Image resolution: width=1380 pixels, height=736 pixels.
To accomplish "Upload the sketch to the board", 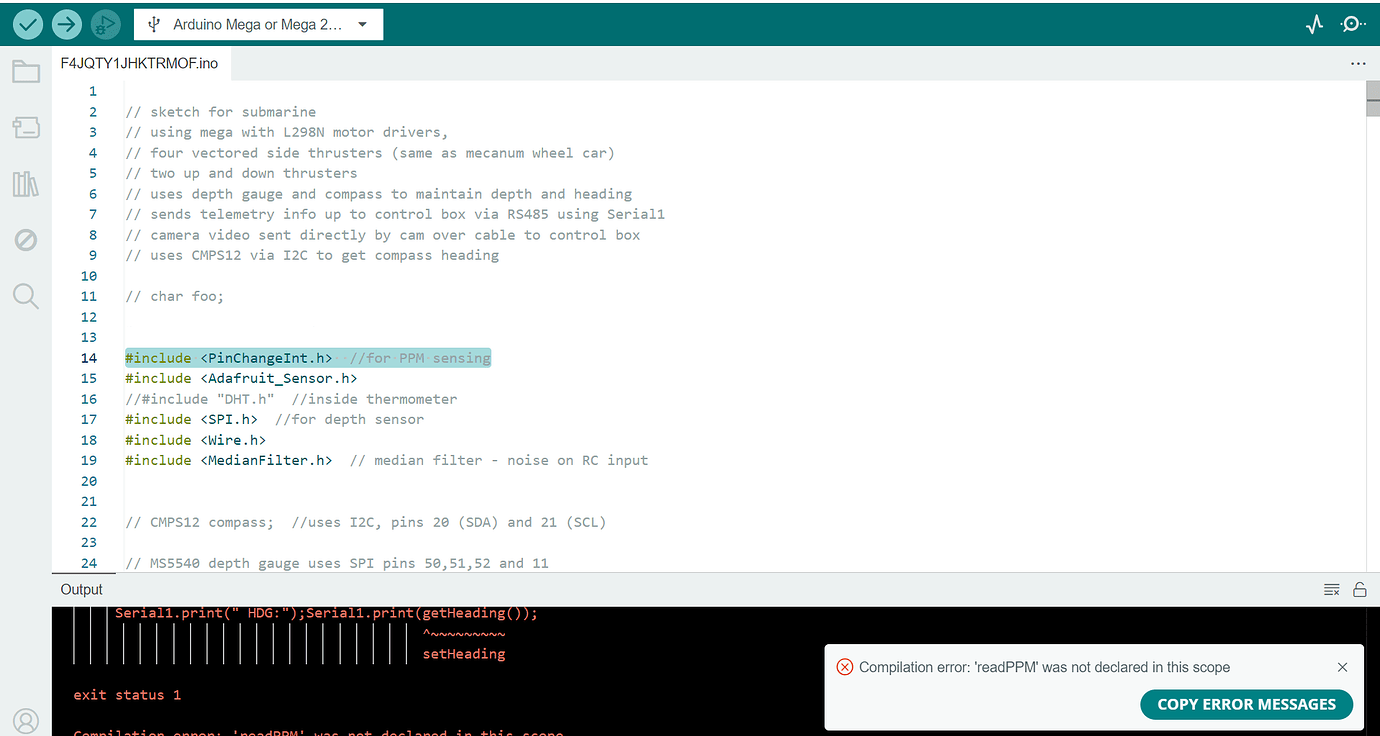I will click(66, 23).
